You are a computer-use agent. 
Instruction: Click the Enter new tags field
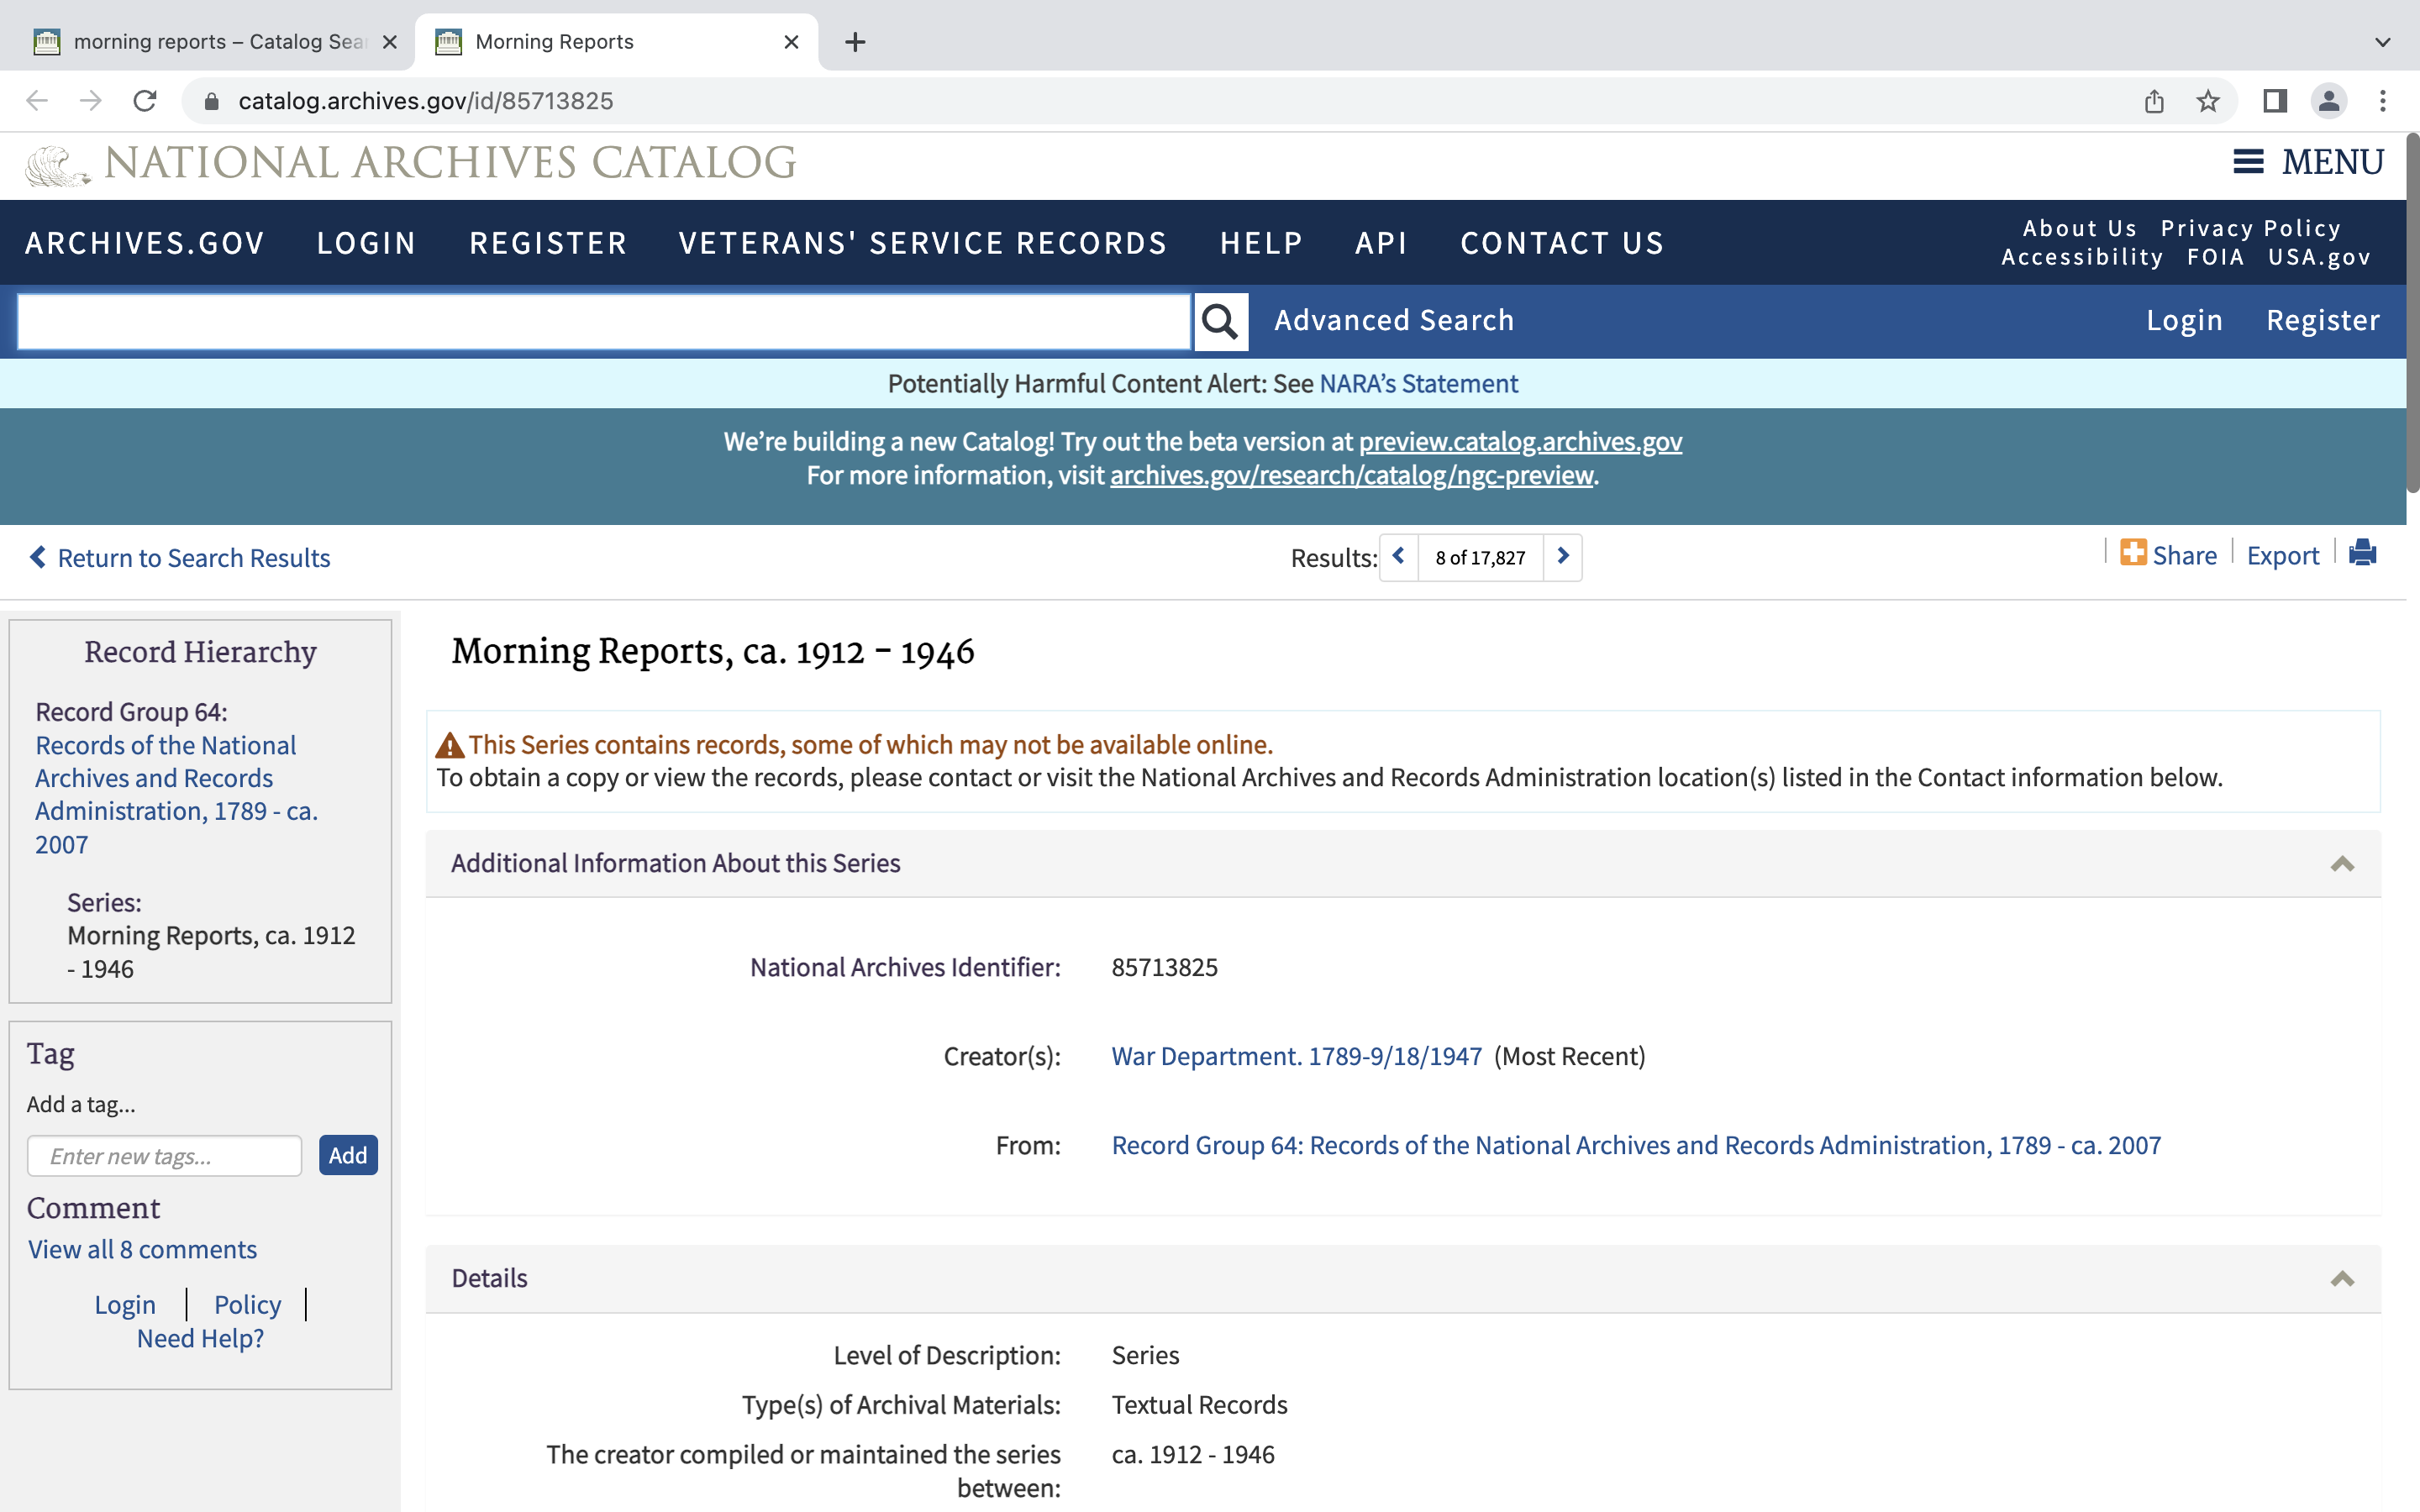(165, 1156)
